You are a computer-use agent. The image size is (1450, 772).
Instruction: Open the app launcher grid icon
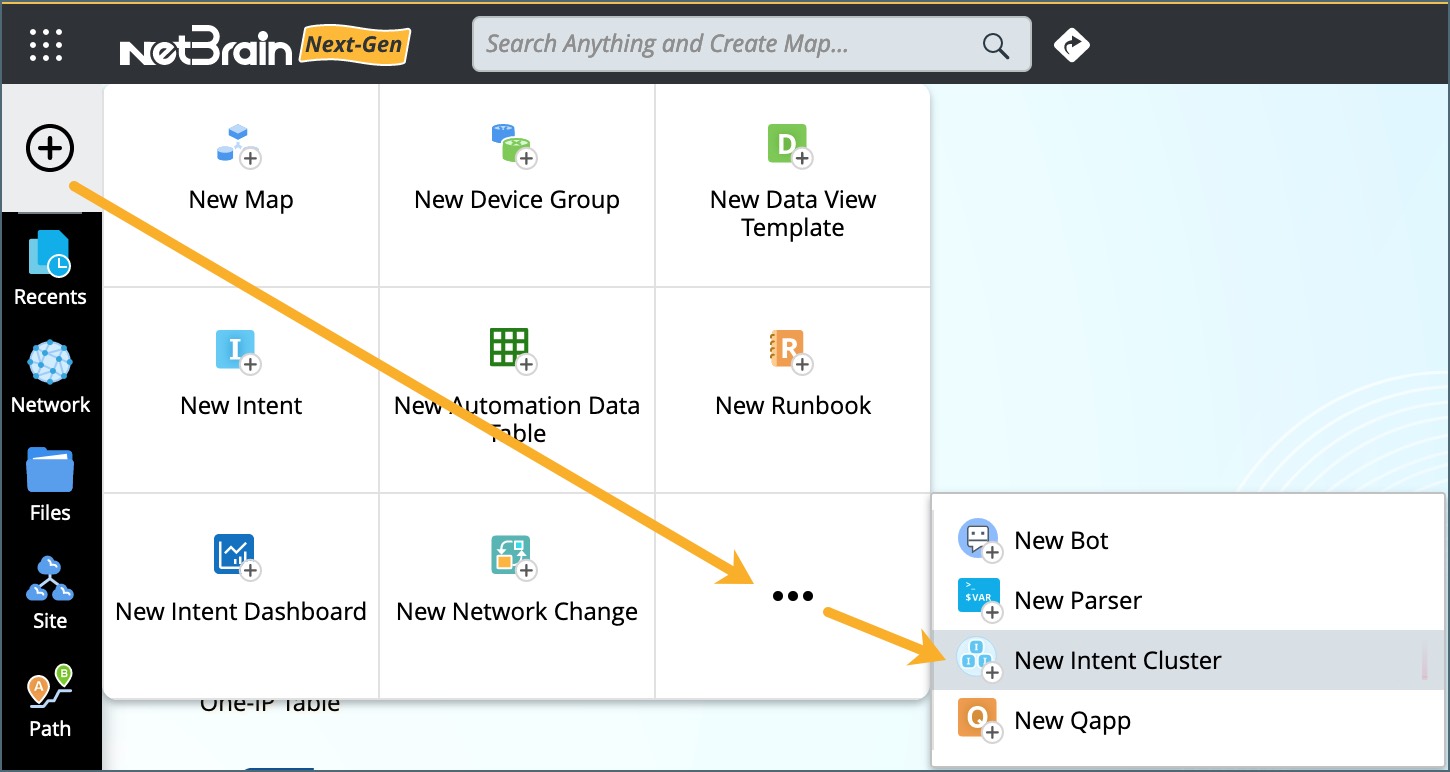click(46, 45)
